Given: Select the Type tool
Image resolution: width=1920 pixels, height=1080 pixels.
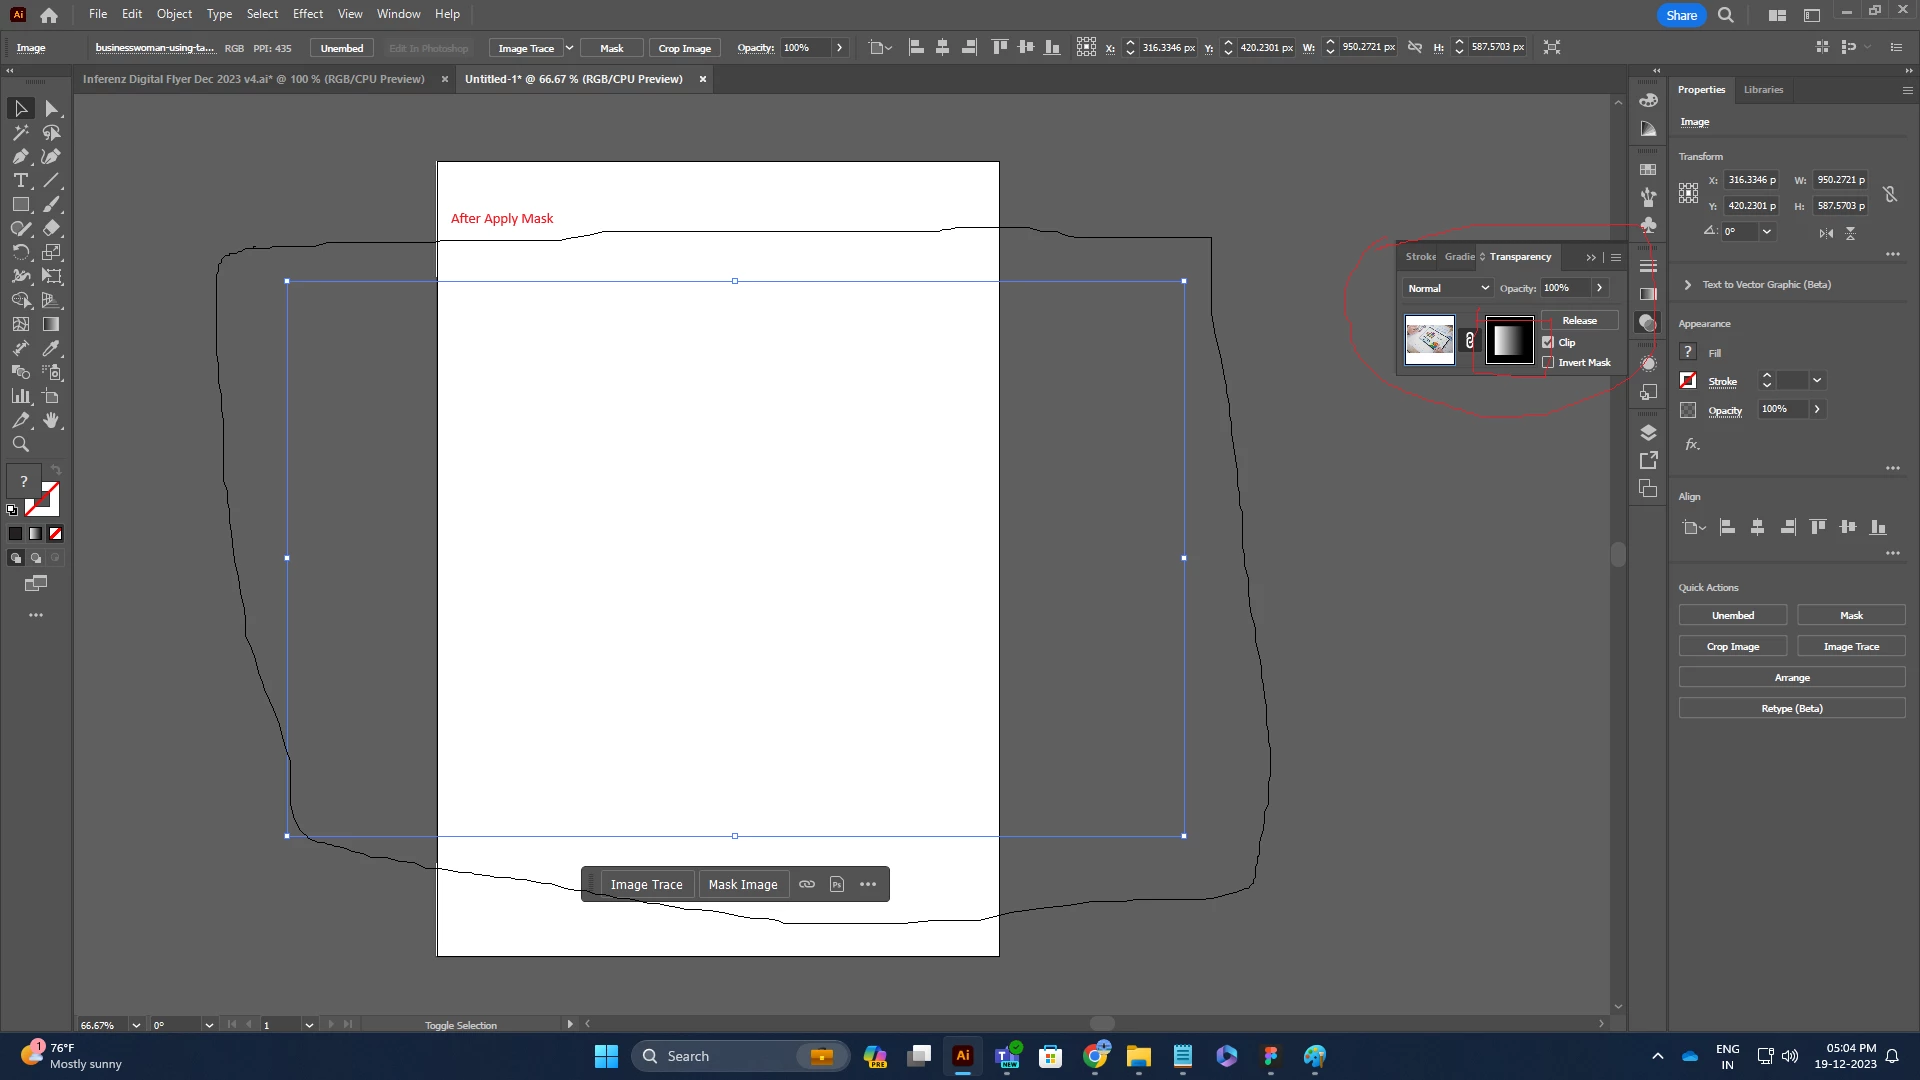Looking at the screenshot, I should click(20, 180).
